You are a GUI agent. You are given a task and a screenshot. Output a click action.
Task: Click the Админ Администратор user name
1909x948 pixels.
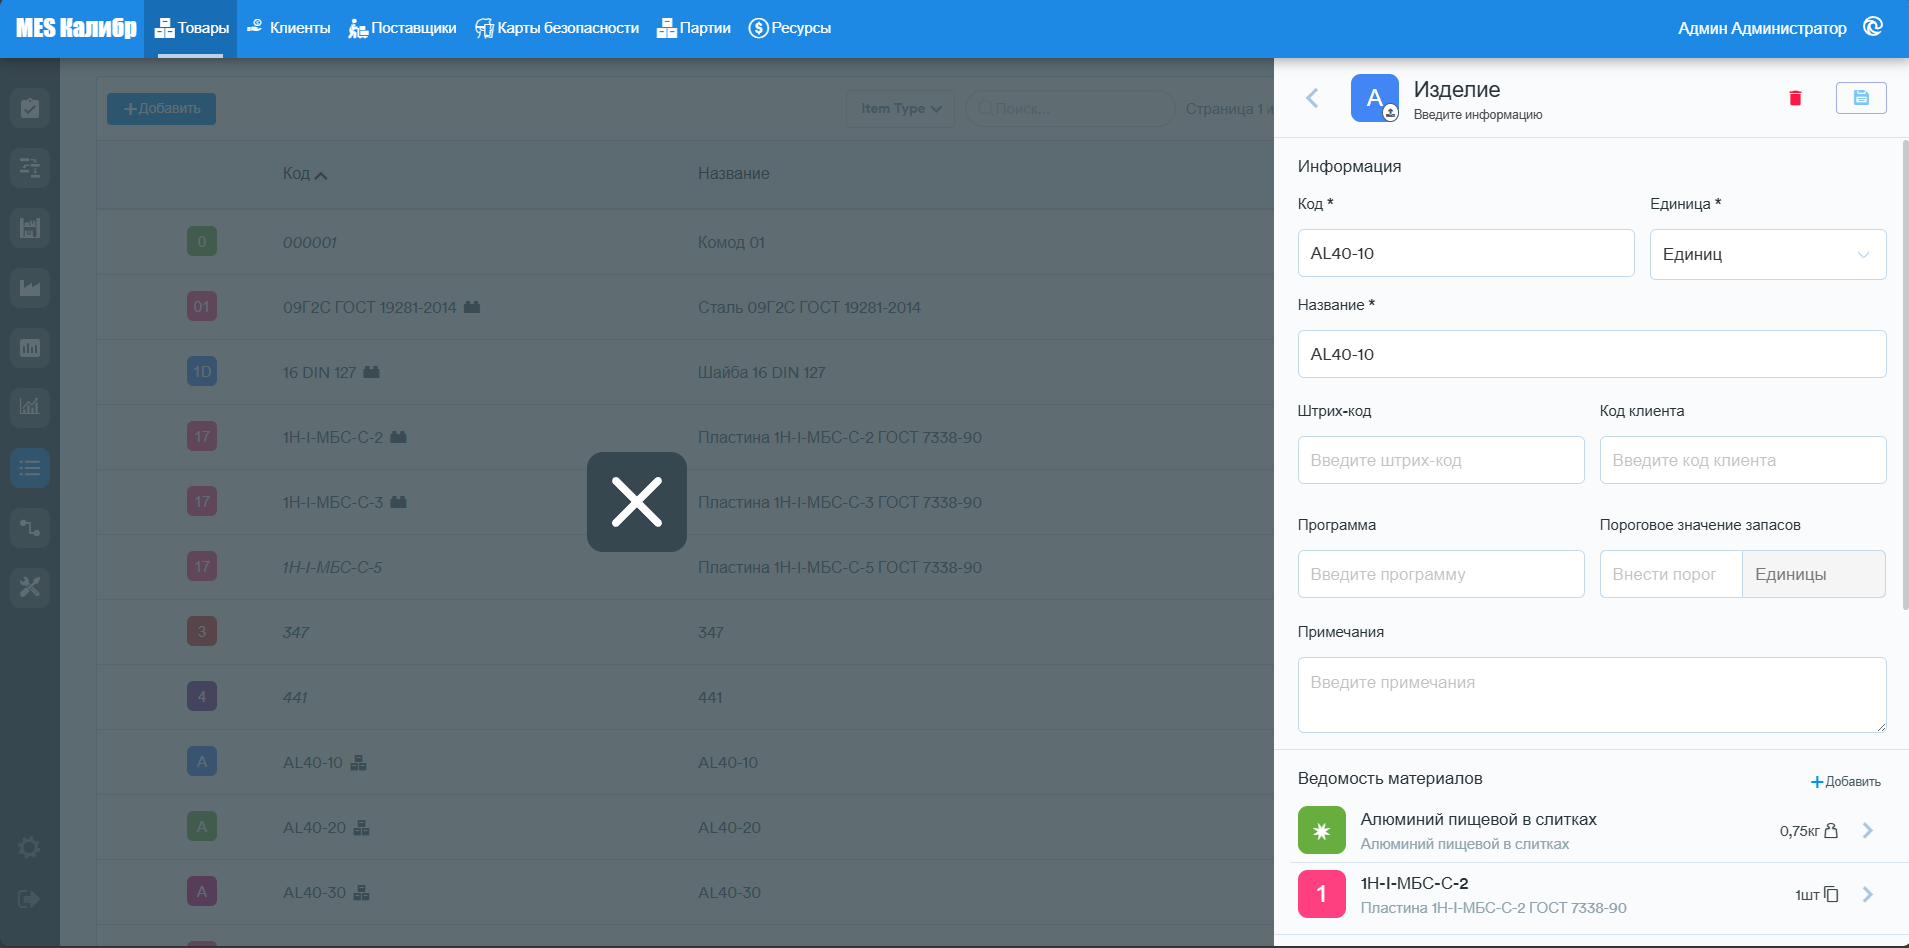(x=1762, y=28)
